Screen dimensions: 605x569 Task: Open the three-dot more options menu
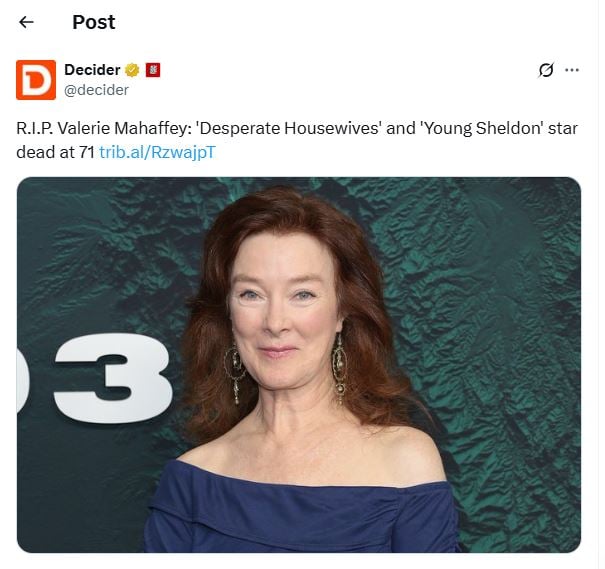point(572,70)
